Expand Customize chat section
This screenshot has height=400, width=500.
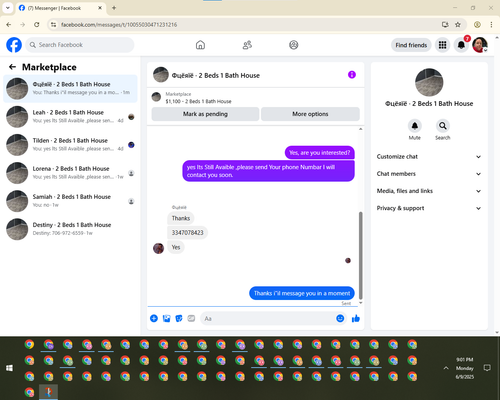(429, 157)
